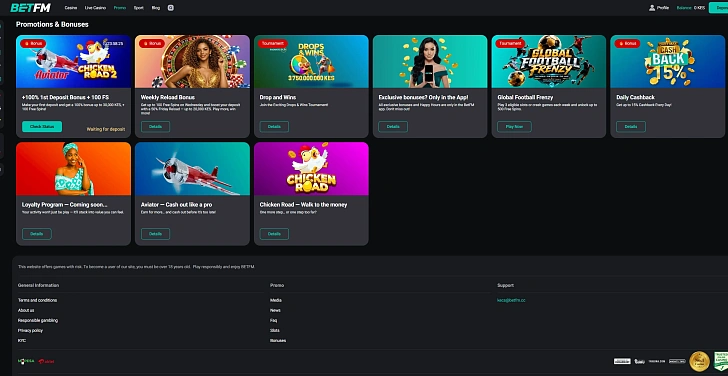Click the Global Football Frenzy banner image

click(549, 61)
